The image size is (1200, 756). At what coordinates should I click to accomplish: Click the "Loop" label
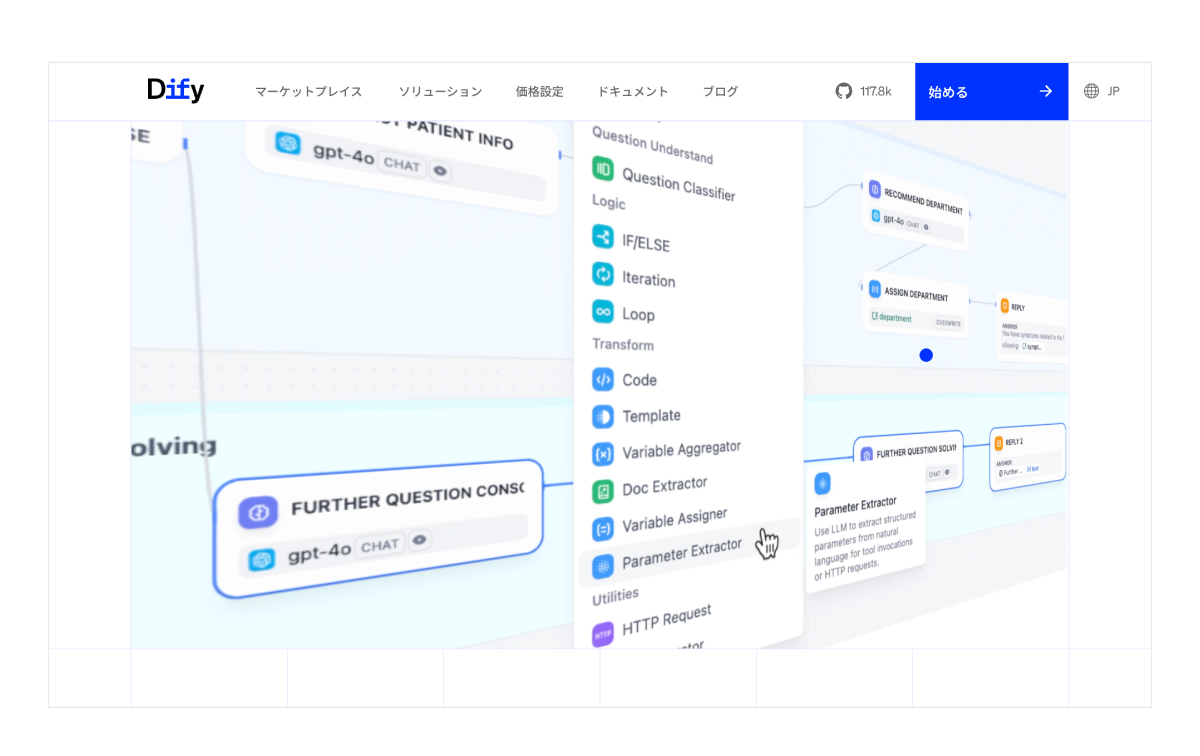[638, 314]
